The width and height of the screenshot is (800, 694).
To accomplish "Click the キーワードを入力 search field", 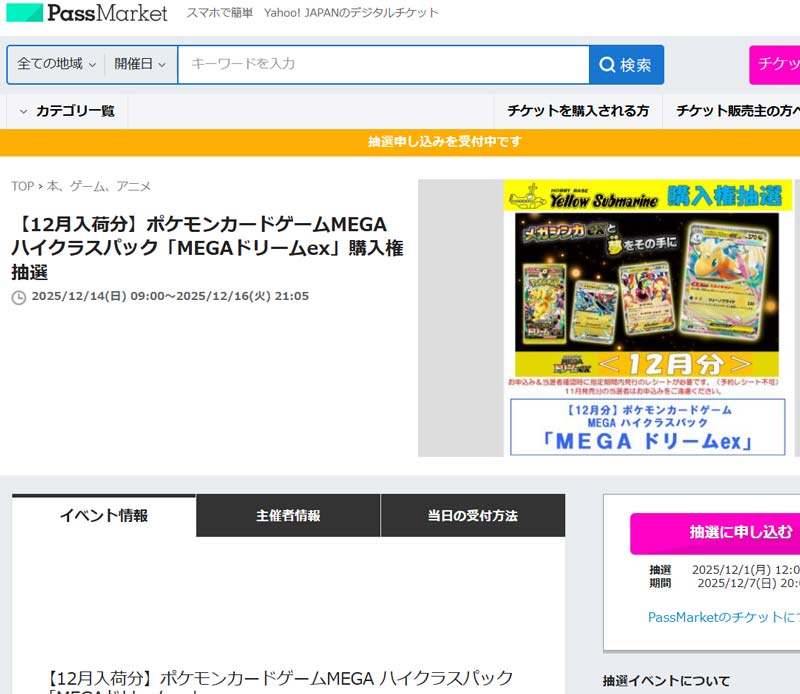I will coord(383,64).
